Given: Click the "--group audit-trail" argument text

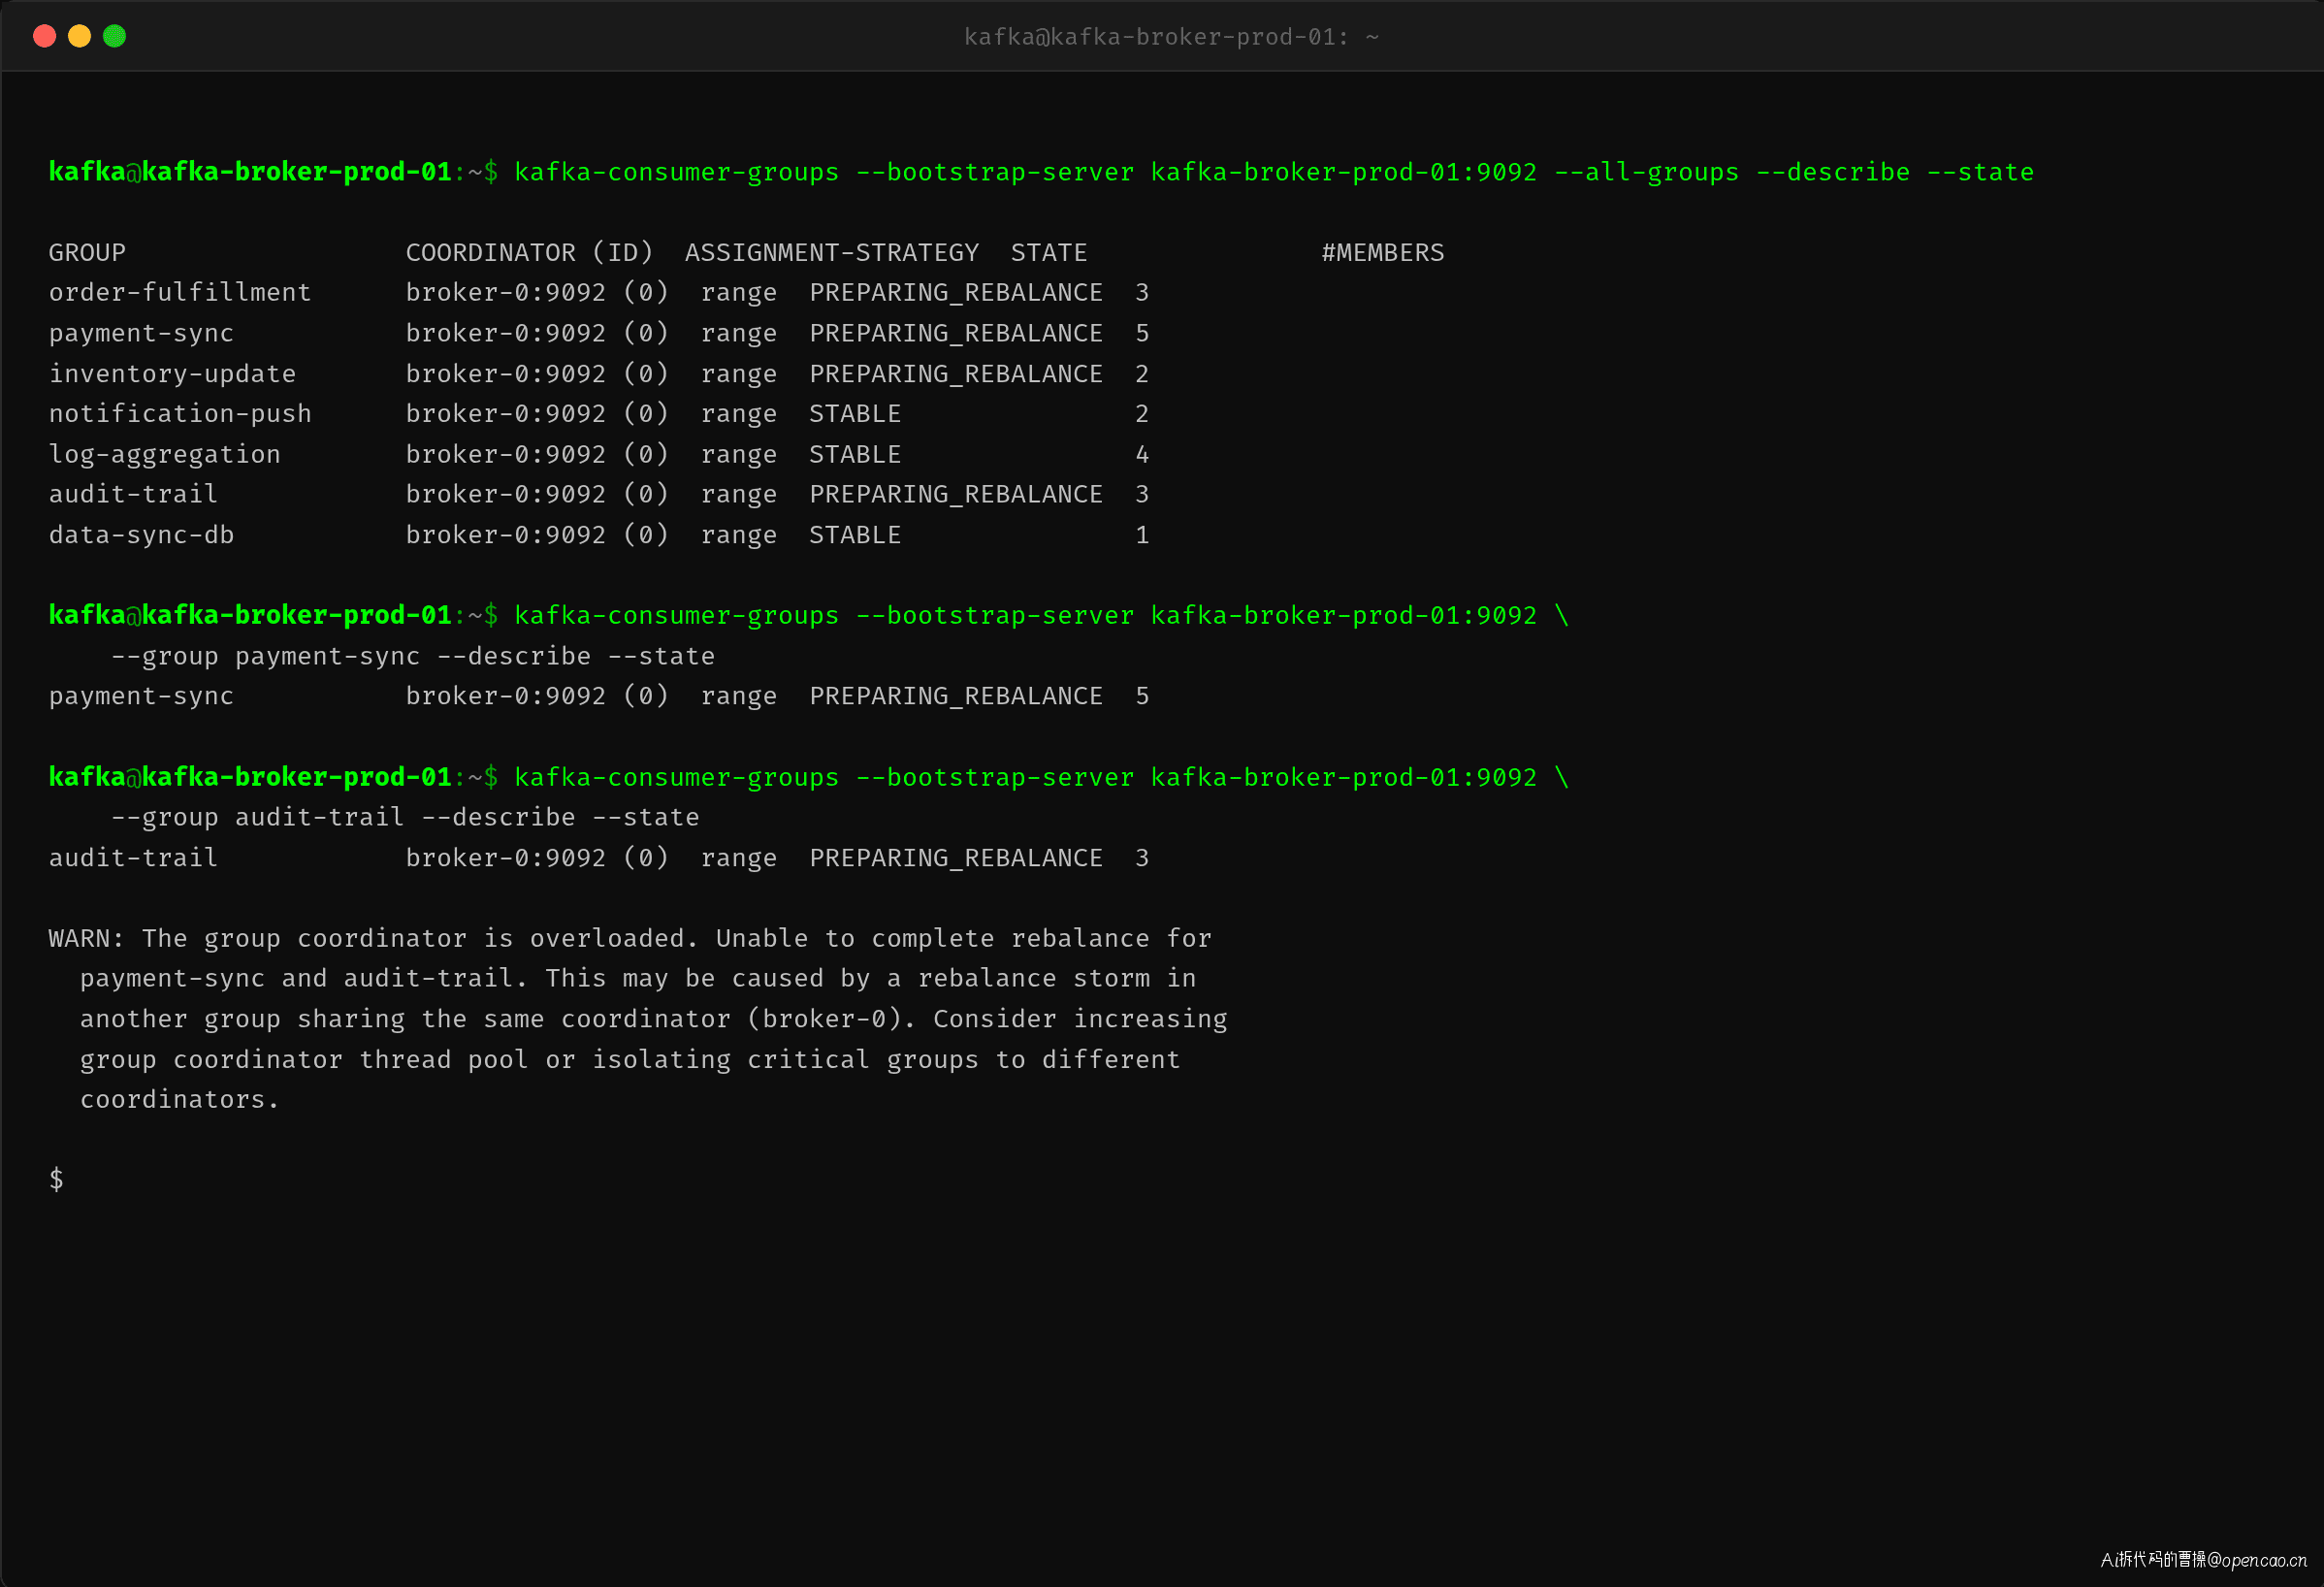Looking at the screenshot, I should tap(257, 817).
